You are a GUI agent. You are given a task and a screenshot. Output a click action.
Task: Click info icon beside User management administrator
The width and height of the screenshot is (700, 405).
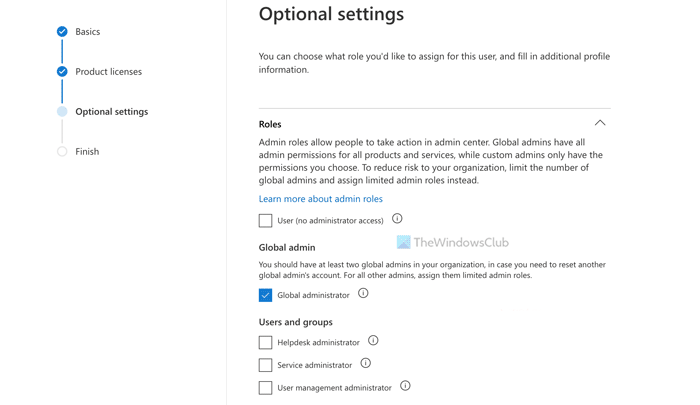(405, 386)
